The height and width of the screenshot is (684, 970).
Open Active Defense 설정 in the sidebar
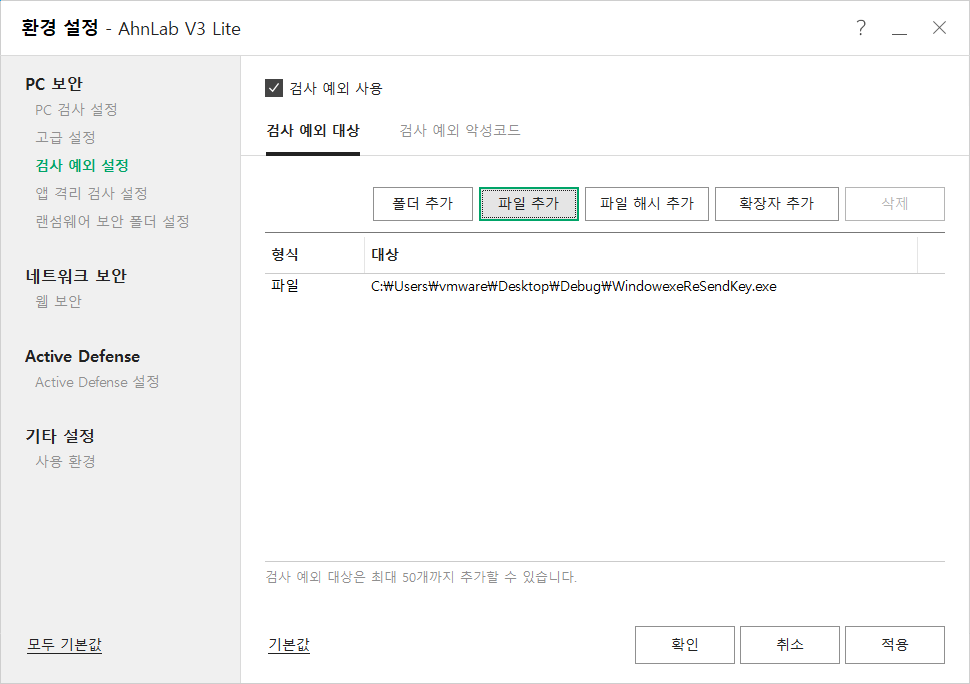click(97, 382)
